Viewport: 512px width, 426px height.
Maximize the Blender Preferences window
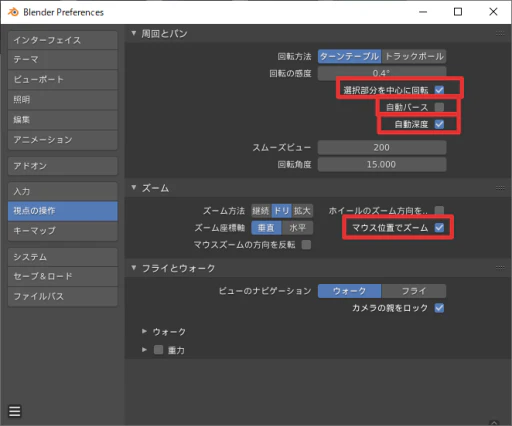tap(458, 12)
